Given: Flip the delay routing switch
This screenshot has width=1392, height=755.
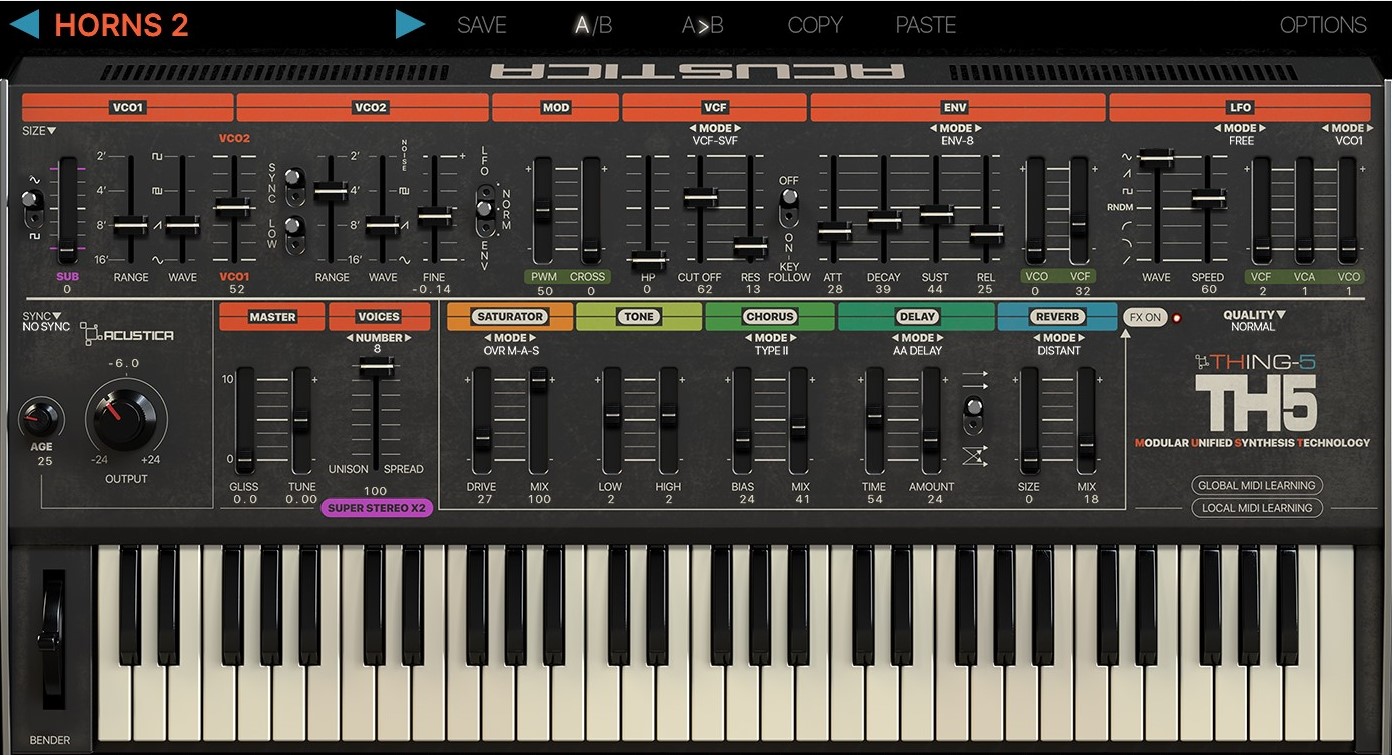Looking at the screenshot, I should (x=973, y=415).
